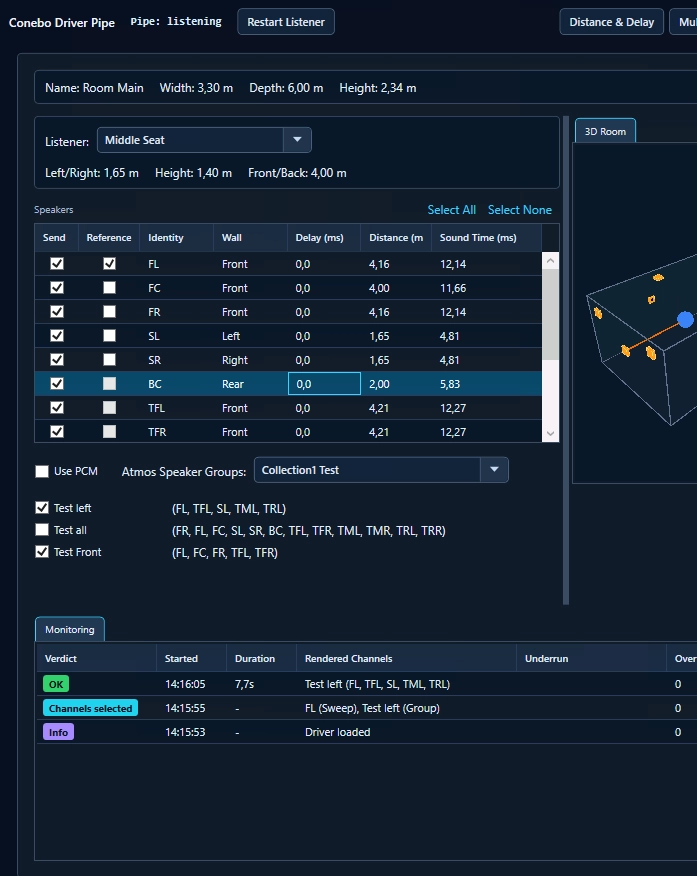697x876 pixels.
Task: Open Atmos Speaker Groups Collection1 Test dropdown
Action: [381, 470]
